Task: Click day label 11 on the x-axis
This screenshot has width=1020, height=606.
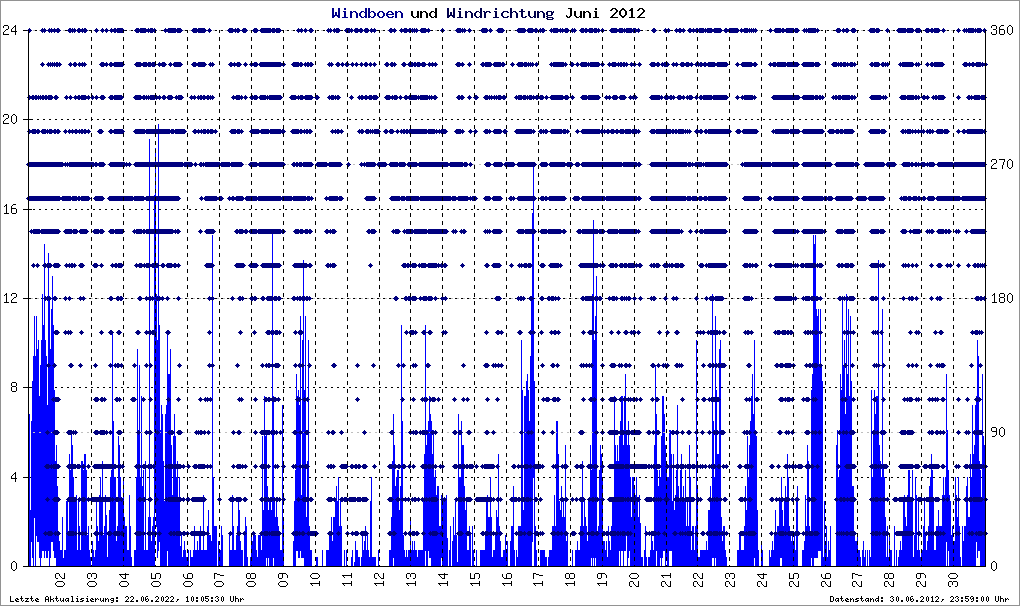Action: tap(347, 579)
